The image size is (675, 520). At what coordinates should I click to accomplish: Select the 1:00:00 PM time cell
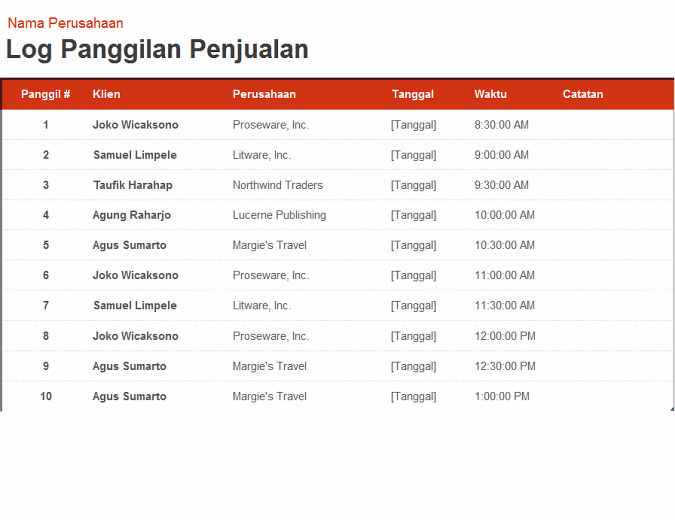(x=501, y=397)
